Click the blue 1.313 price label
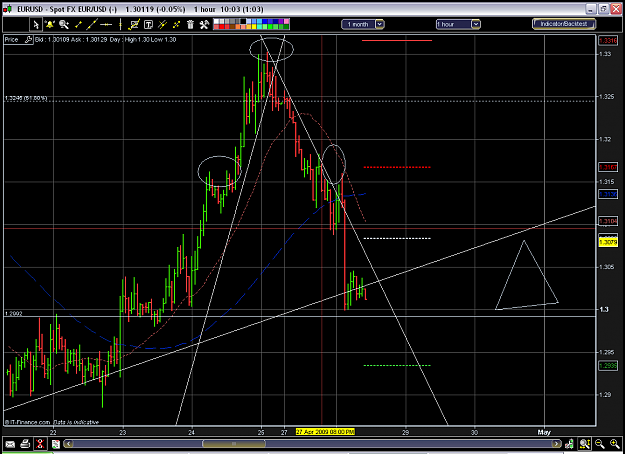625x454 pixels. click(x=608, y=194)
